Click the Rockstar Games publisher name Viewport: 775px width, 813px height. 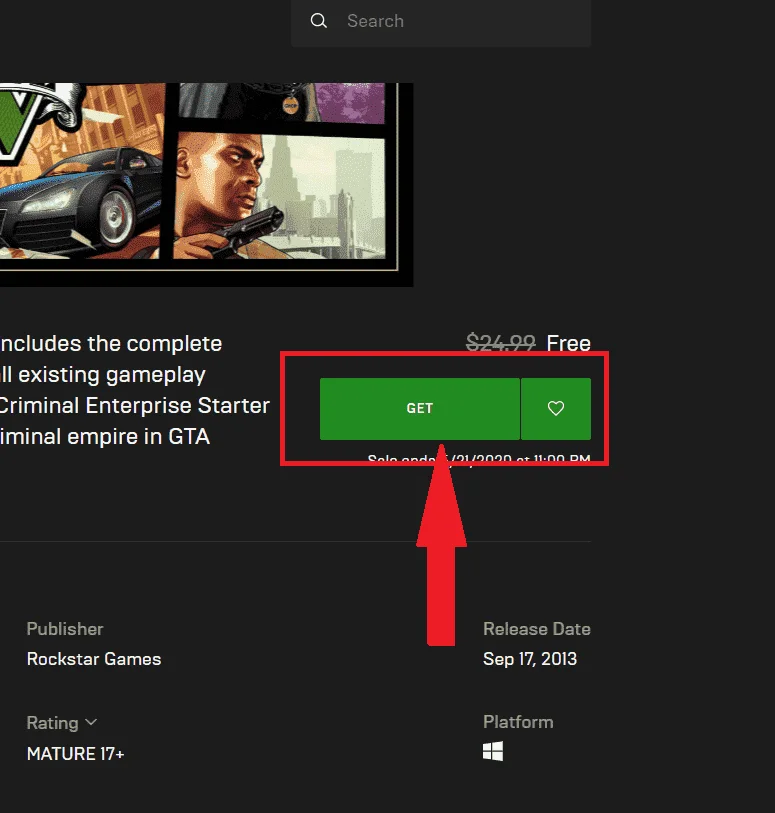click(94, 659)
